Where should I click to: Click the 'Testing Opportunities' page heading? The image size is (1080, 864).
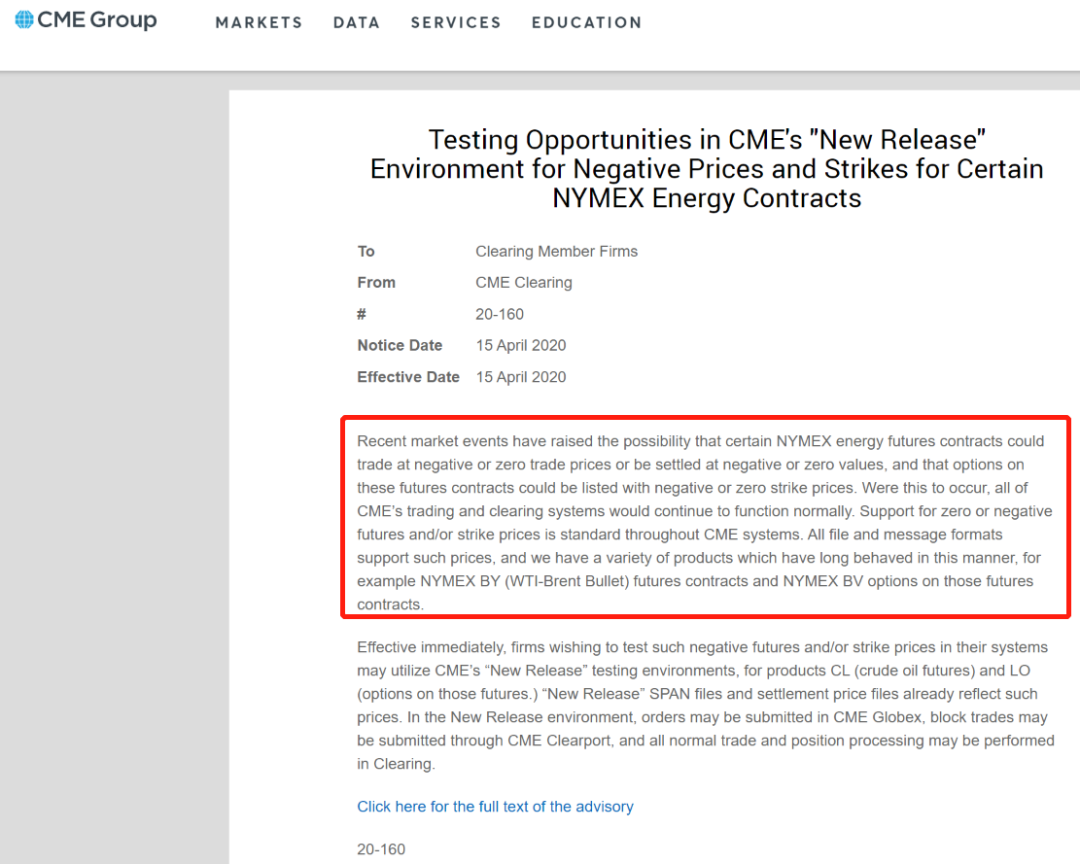[706, 169]
